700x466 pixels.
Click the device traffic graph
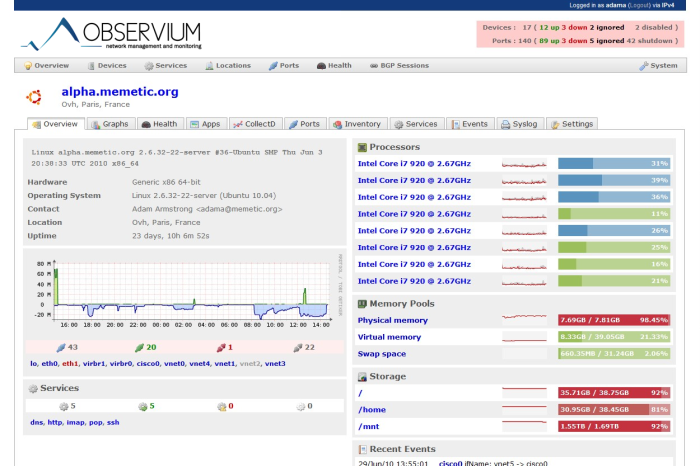(x=186, y=292)
